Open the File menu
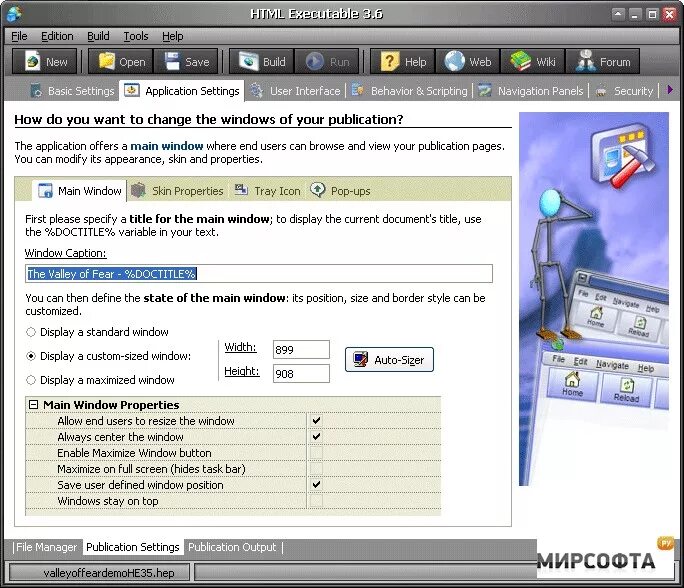 (x=19, y=36)
